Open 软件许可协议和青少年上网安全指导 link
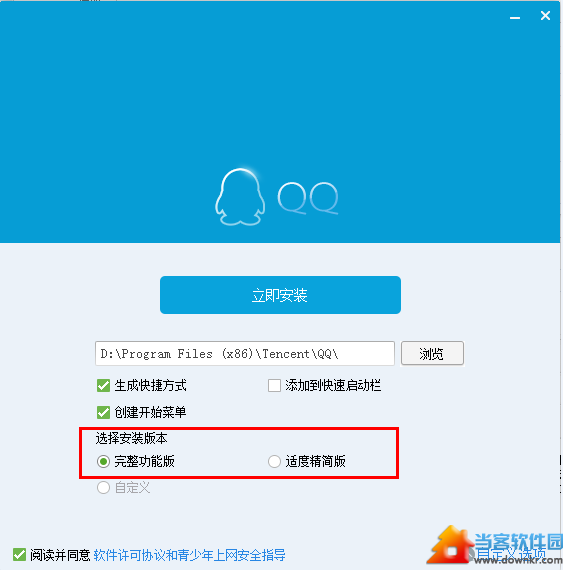563x570 pixels. click(189, 555)
